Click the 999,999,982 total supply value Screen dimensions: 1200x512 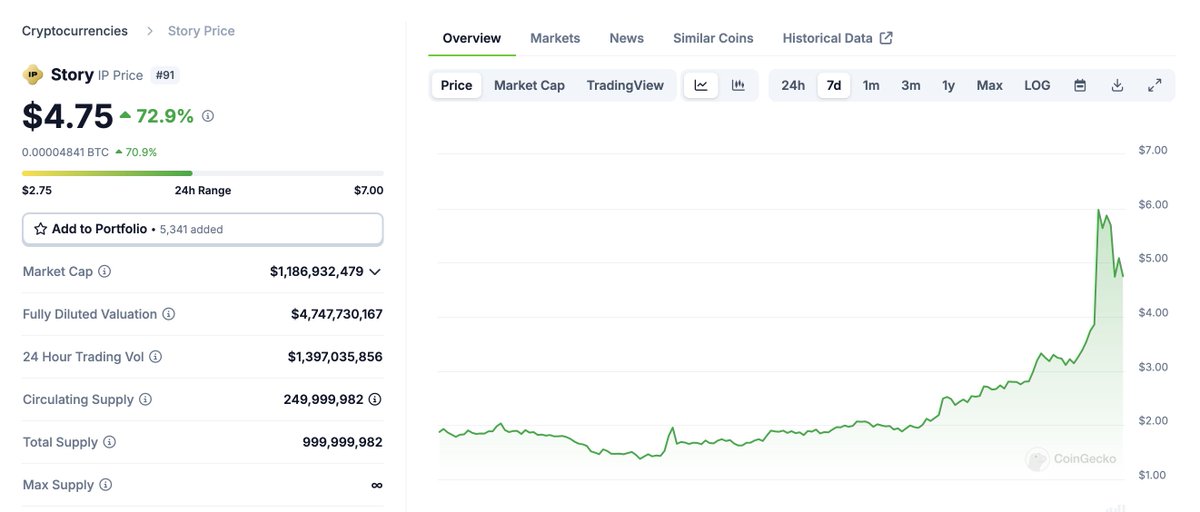(343, 442)
